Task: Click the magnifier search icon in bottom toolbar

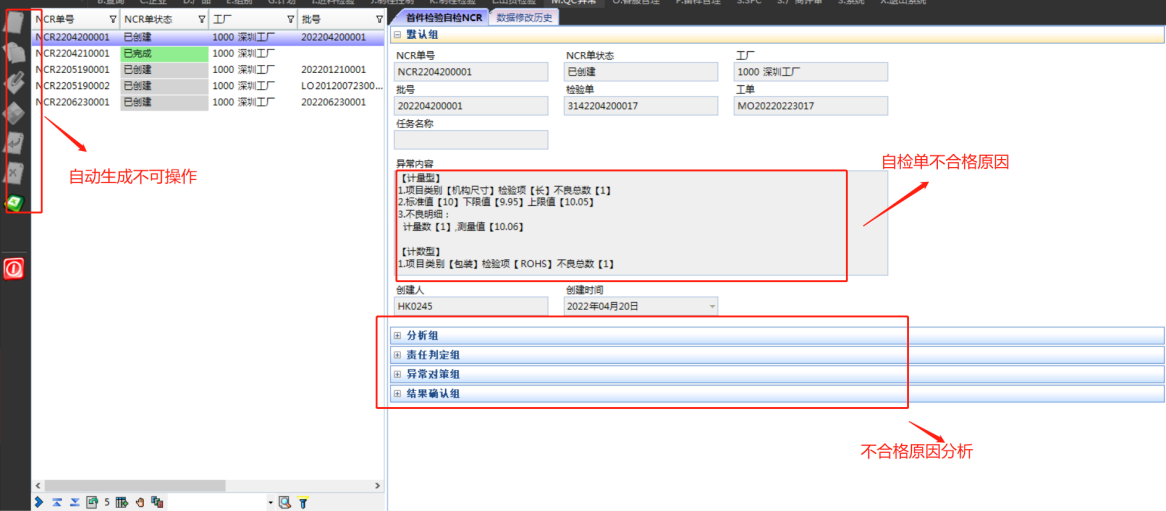Action: click(x=284, y=502)
